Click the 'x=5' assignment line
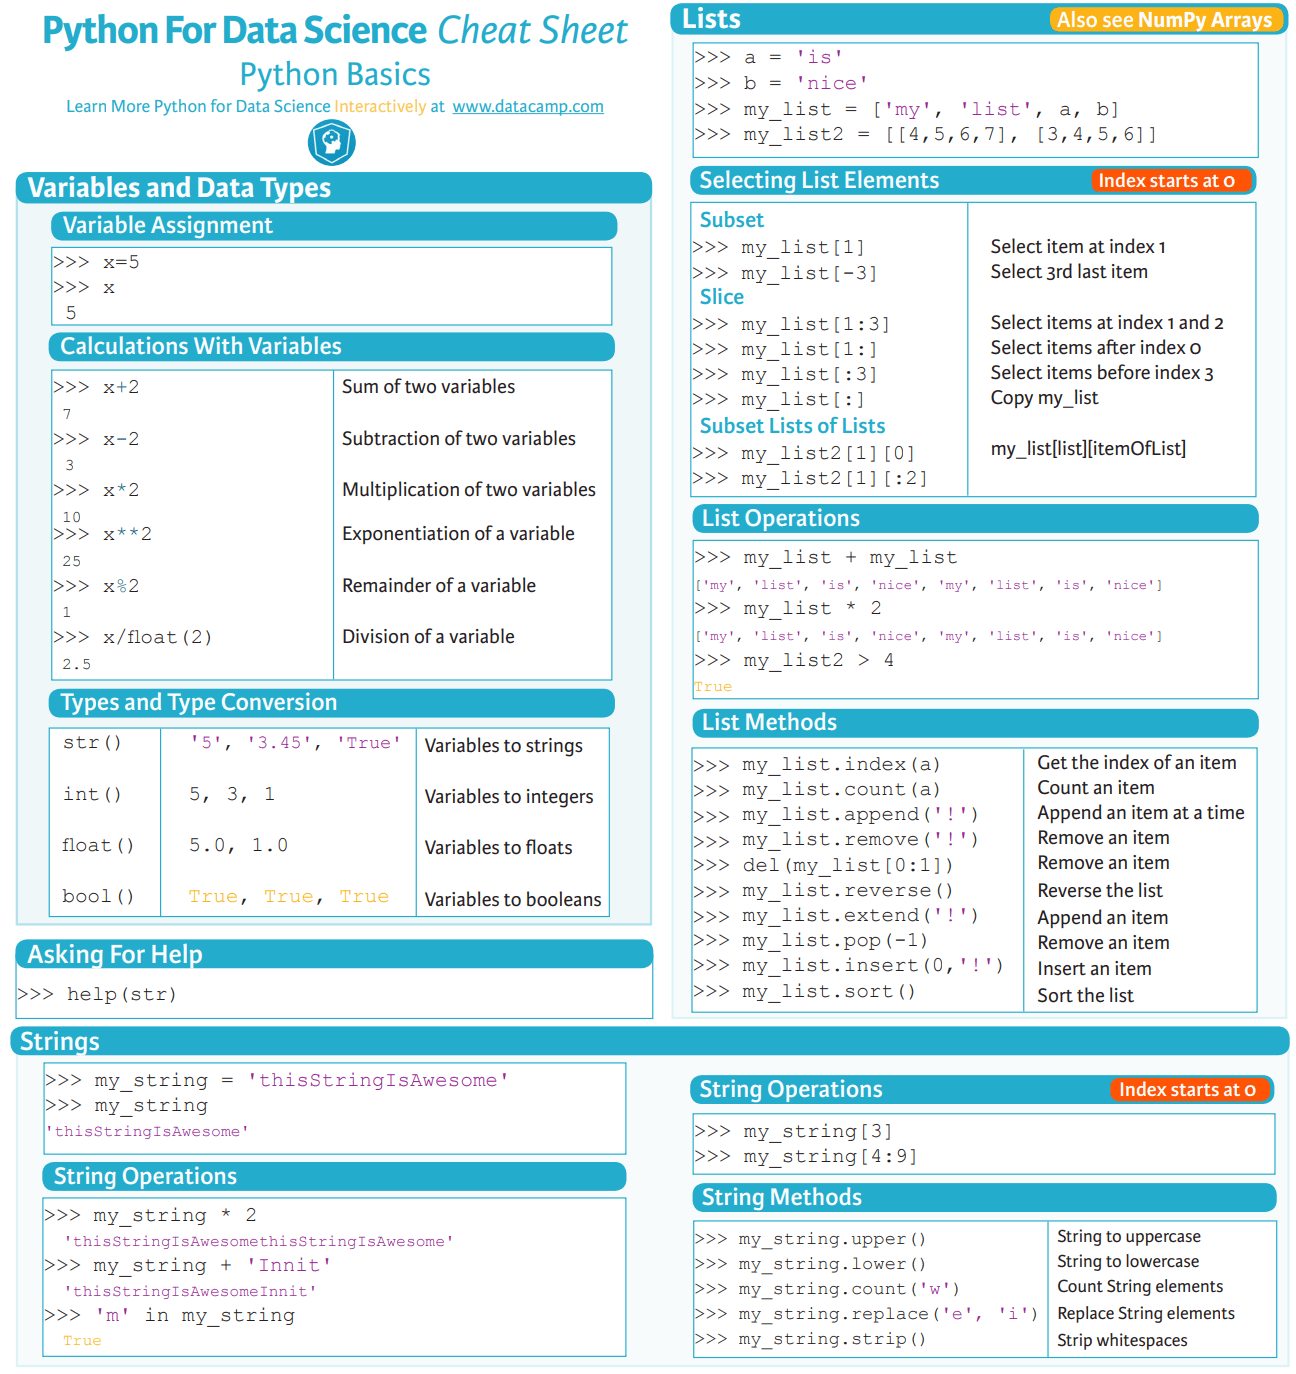Screen dimensions: 1296x1374 97,262
